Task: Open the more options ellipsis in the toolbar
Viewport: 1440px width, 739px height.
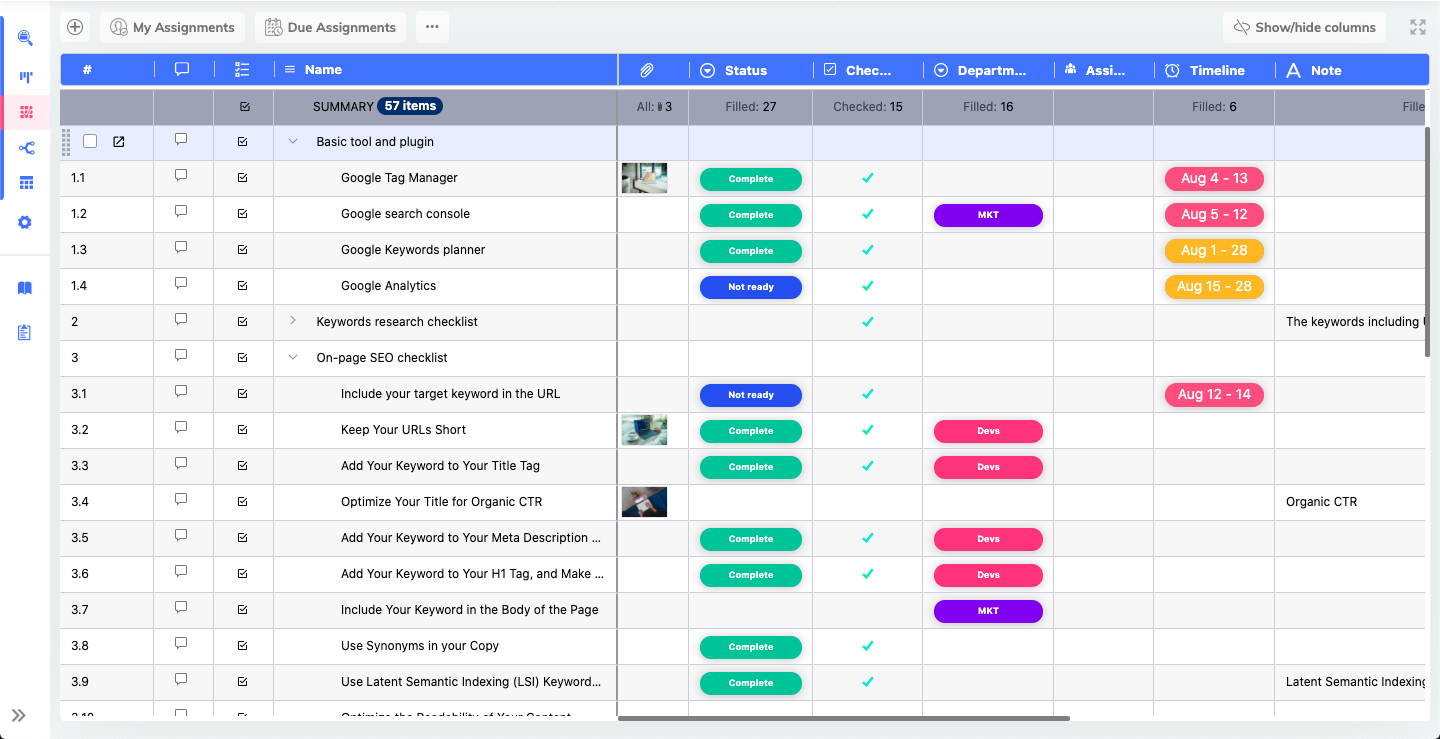Action: [432, 27]
